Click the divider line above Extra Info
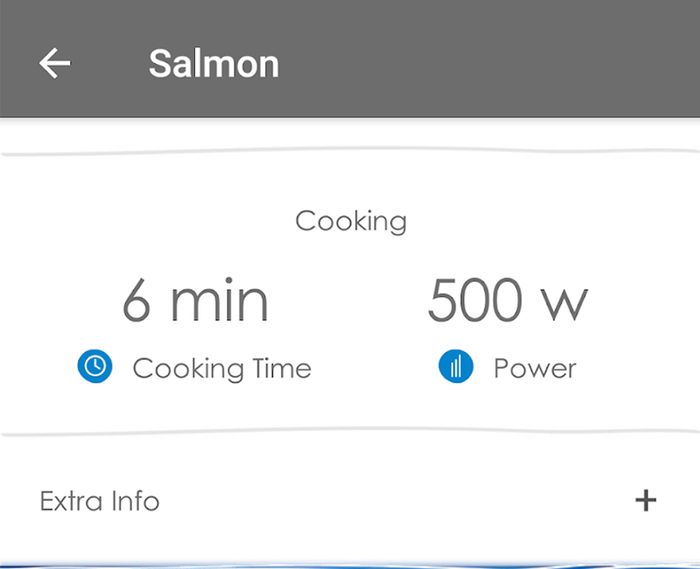This screenshot has width=700, height=569. (350, 432)
